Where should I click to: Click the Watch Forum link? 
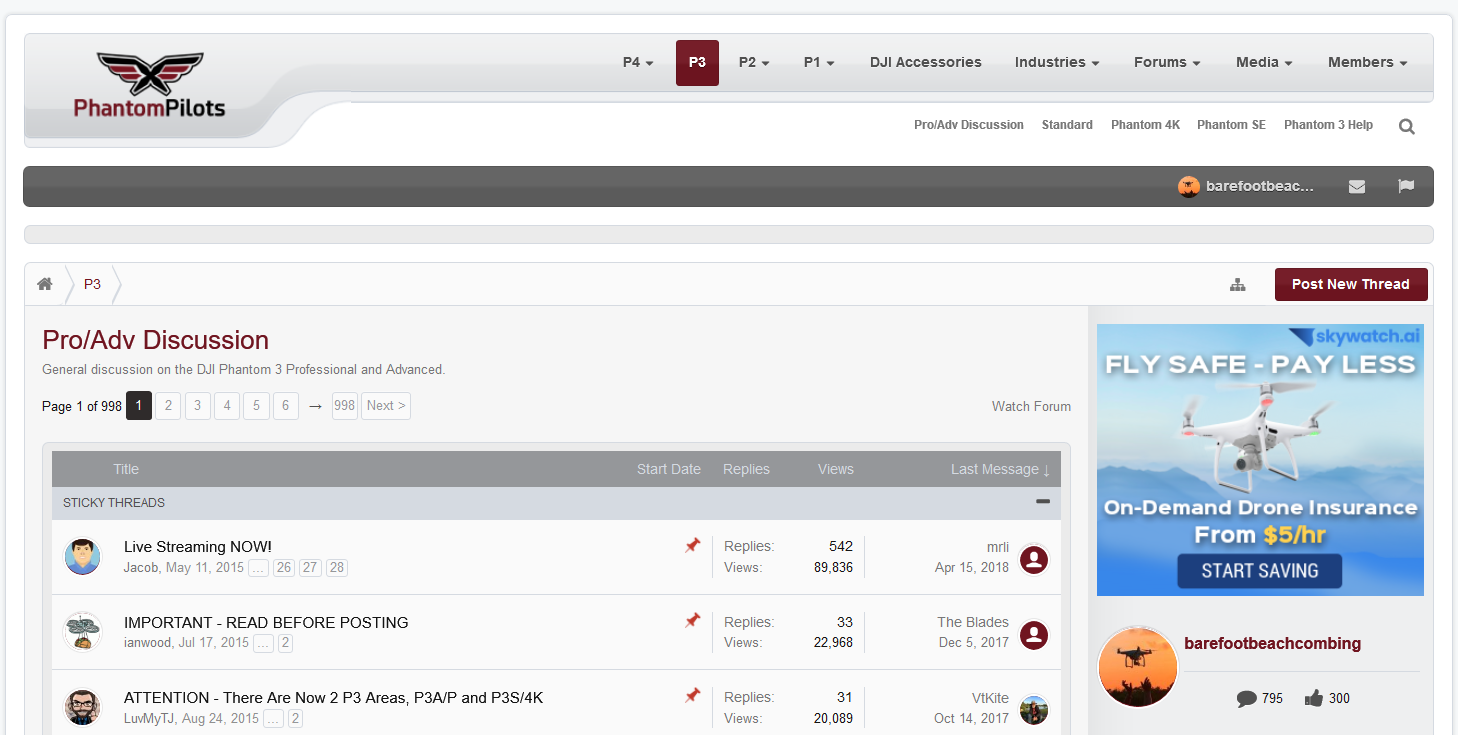(1031, 406)
